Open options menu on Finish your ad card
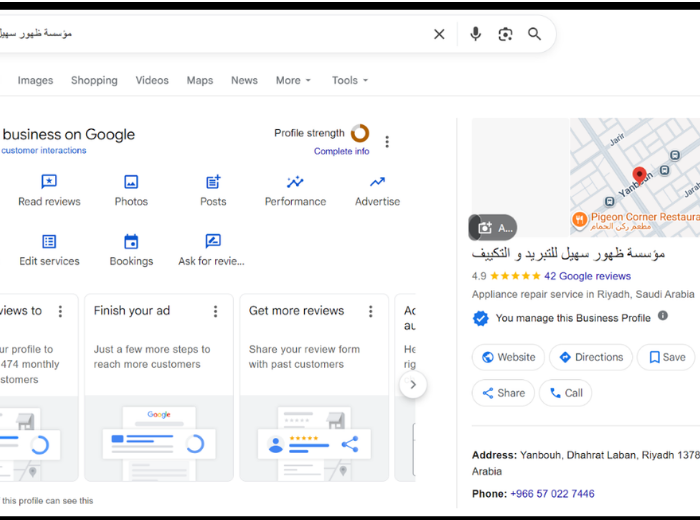700x520 pixels. point(215,311)
